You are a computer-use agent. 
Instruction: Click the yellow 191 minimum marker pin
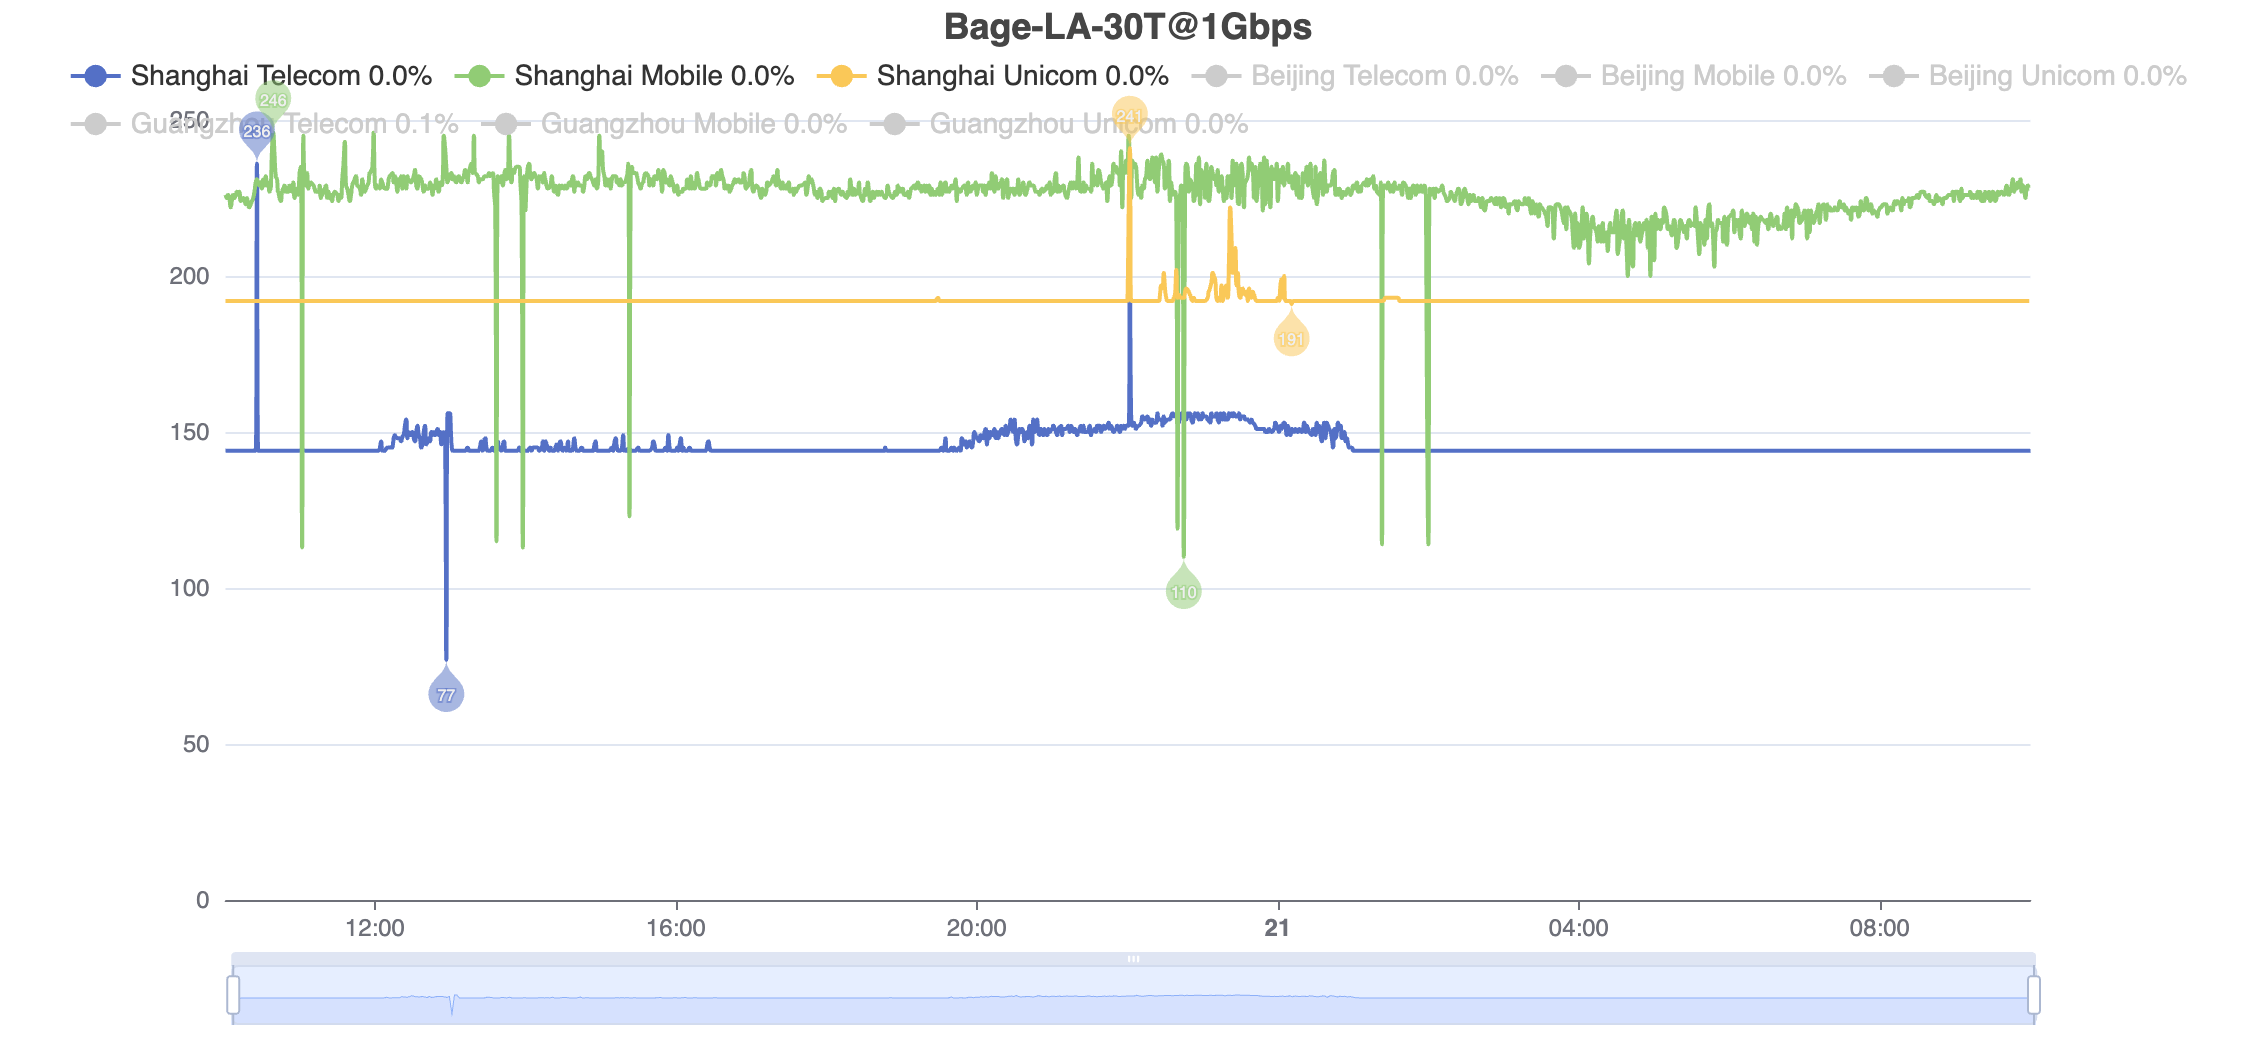click(x=1291, y=338)
